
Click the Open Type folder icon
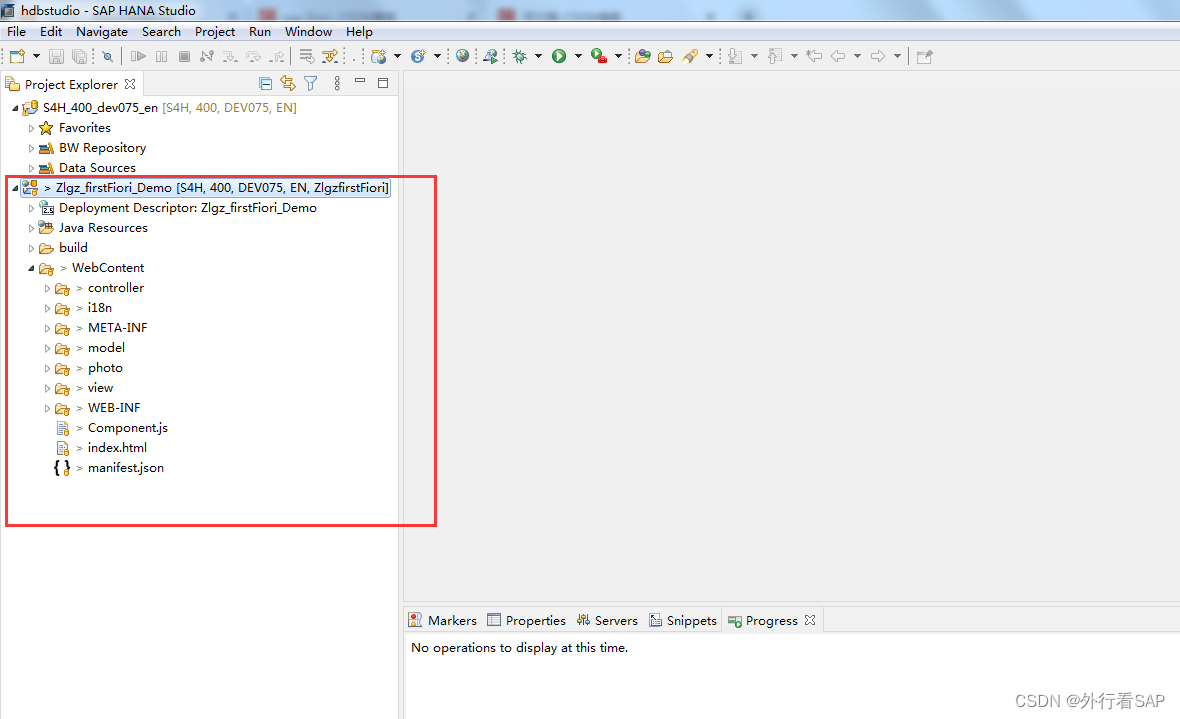pos(643,56)
